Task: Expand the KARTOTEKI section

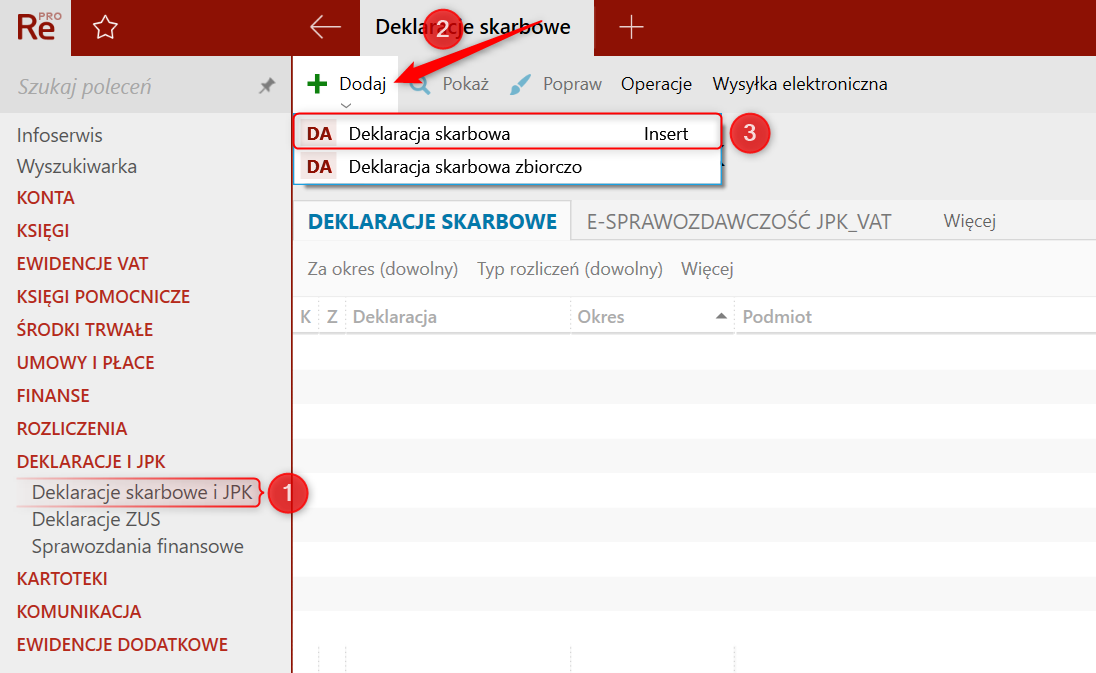Action: tap(62, 579)
